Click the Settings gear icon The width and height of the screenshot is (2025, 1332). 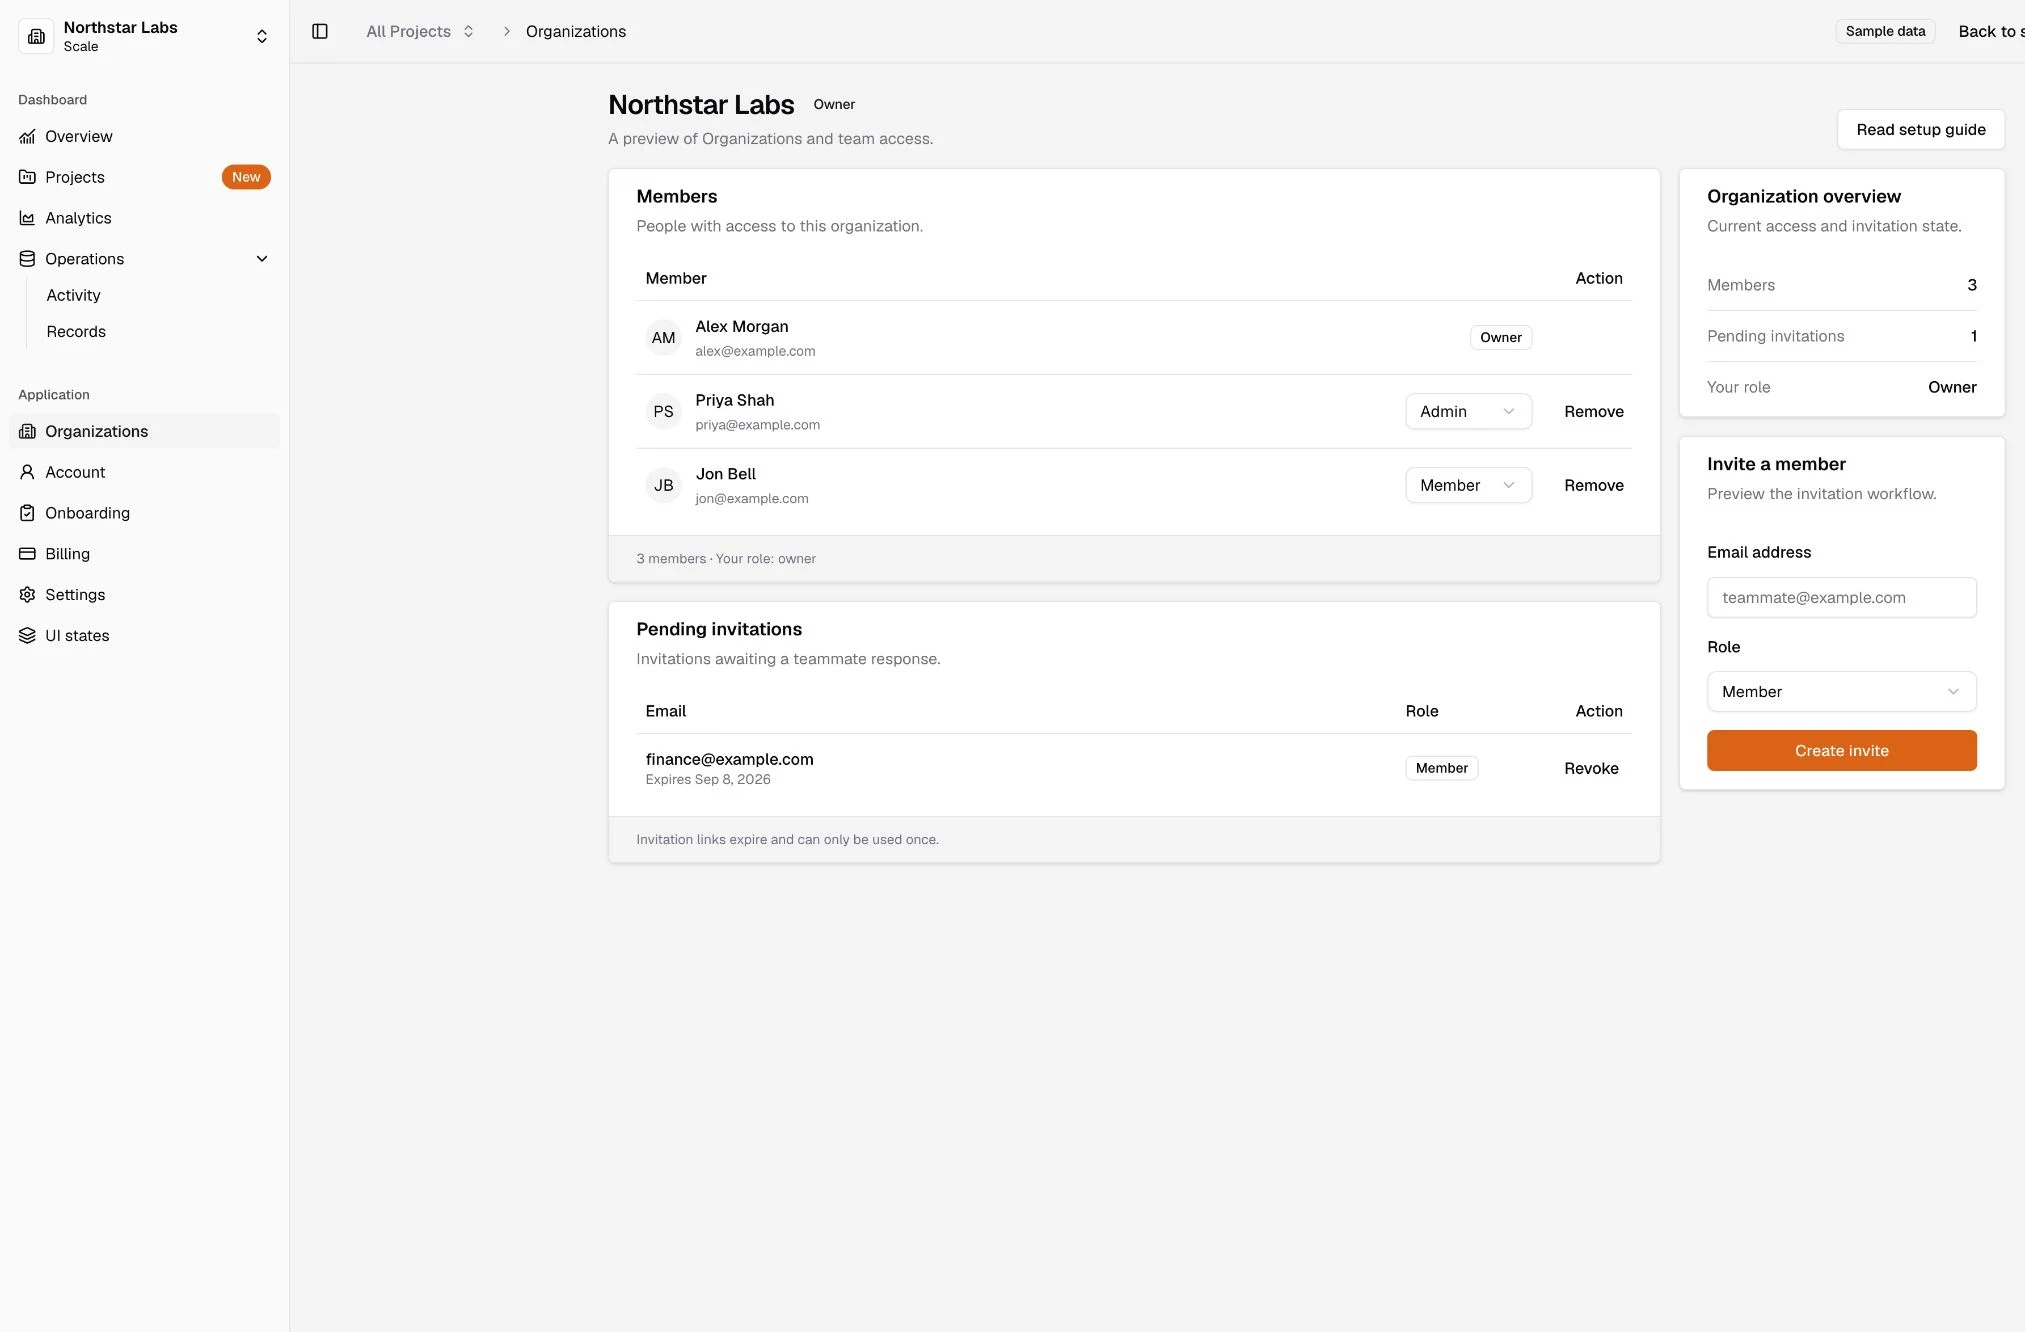point(27,595)
